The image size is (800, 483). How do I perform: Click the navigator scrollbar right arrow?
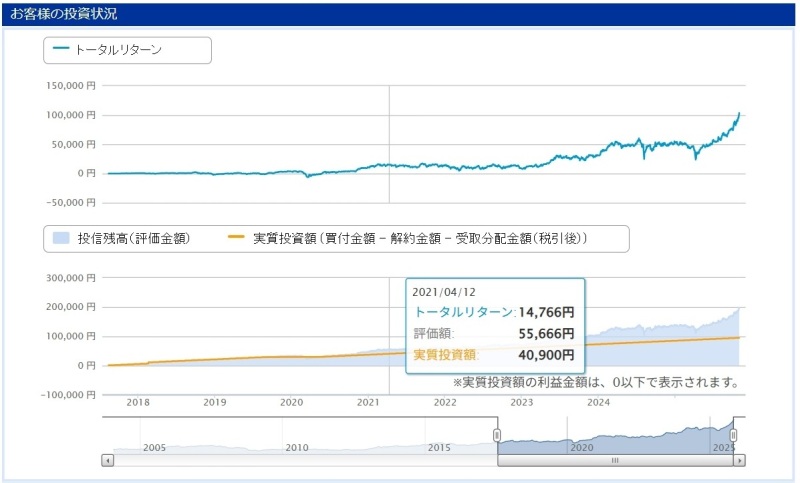(739, 461)
